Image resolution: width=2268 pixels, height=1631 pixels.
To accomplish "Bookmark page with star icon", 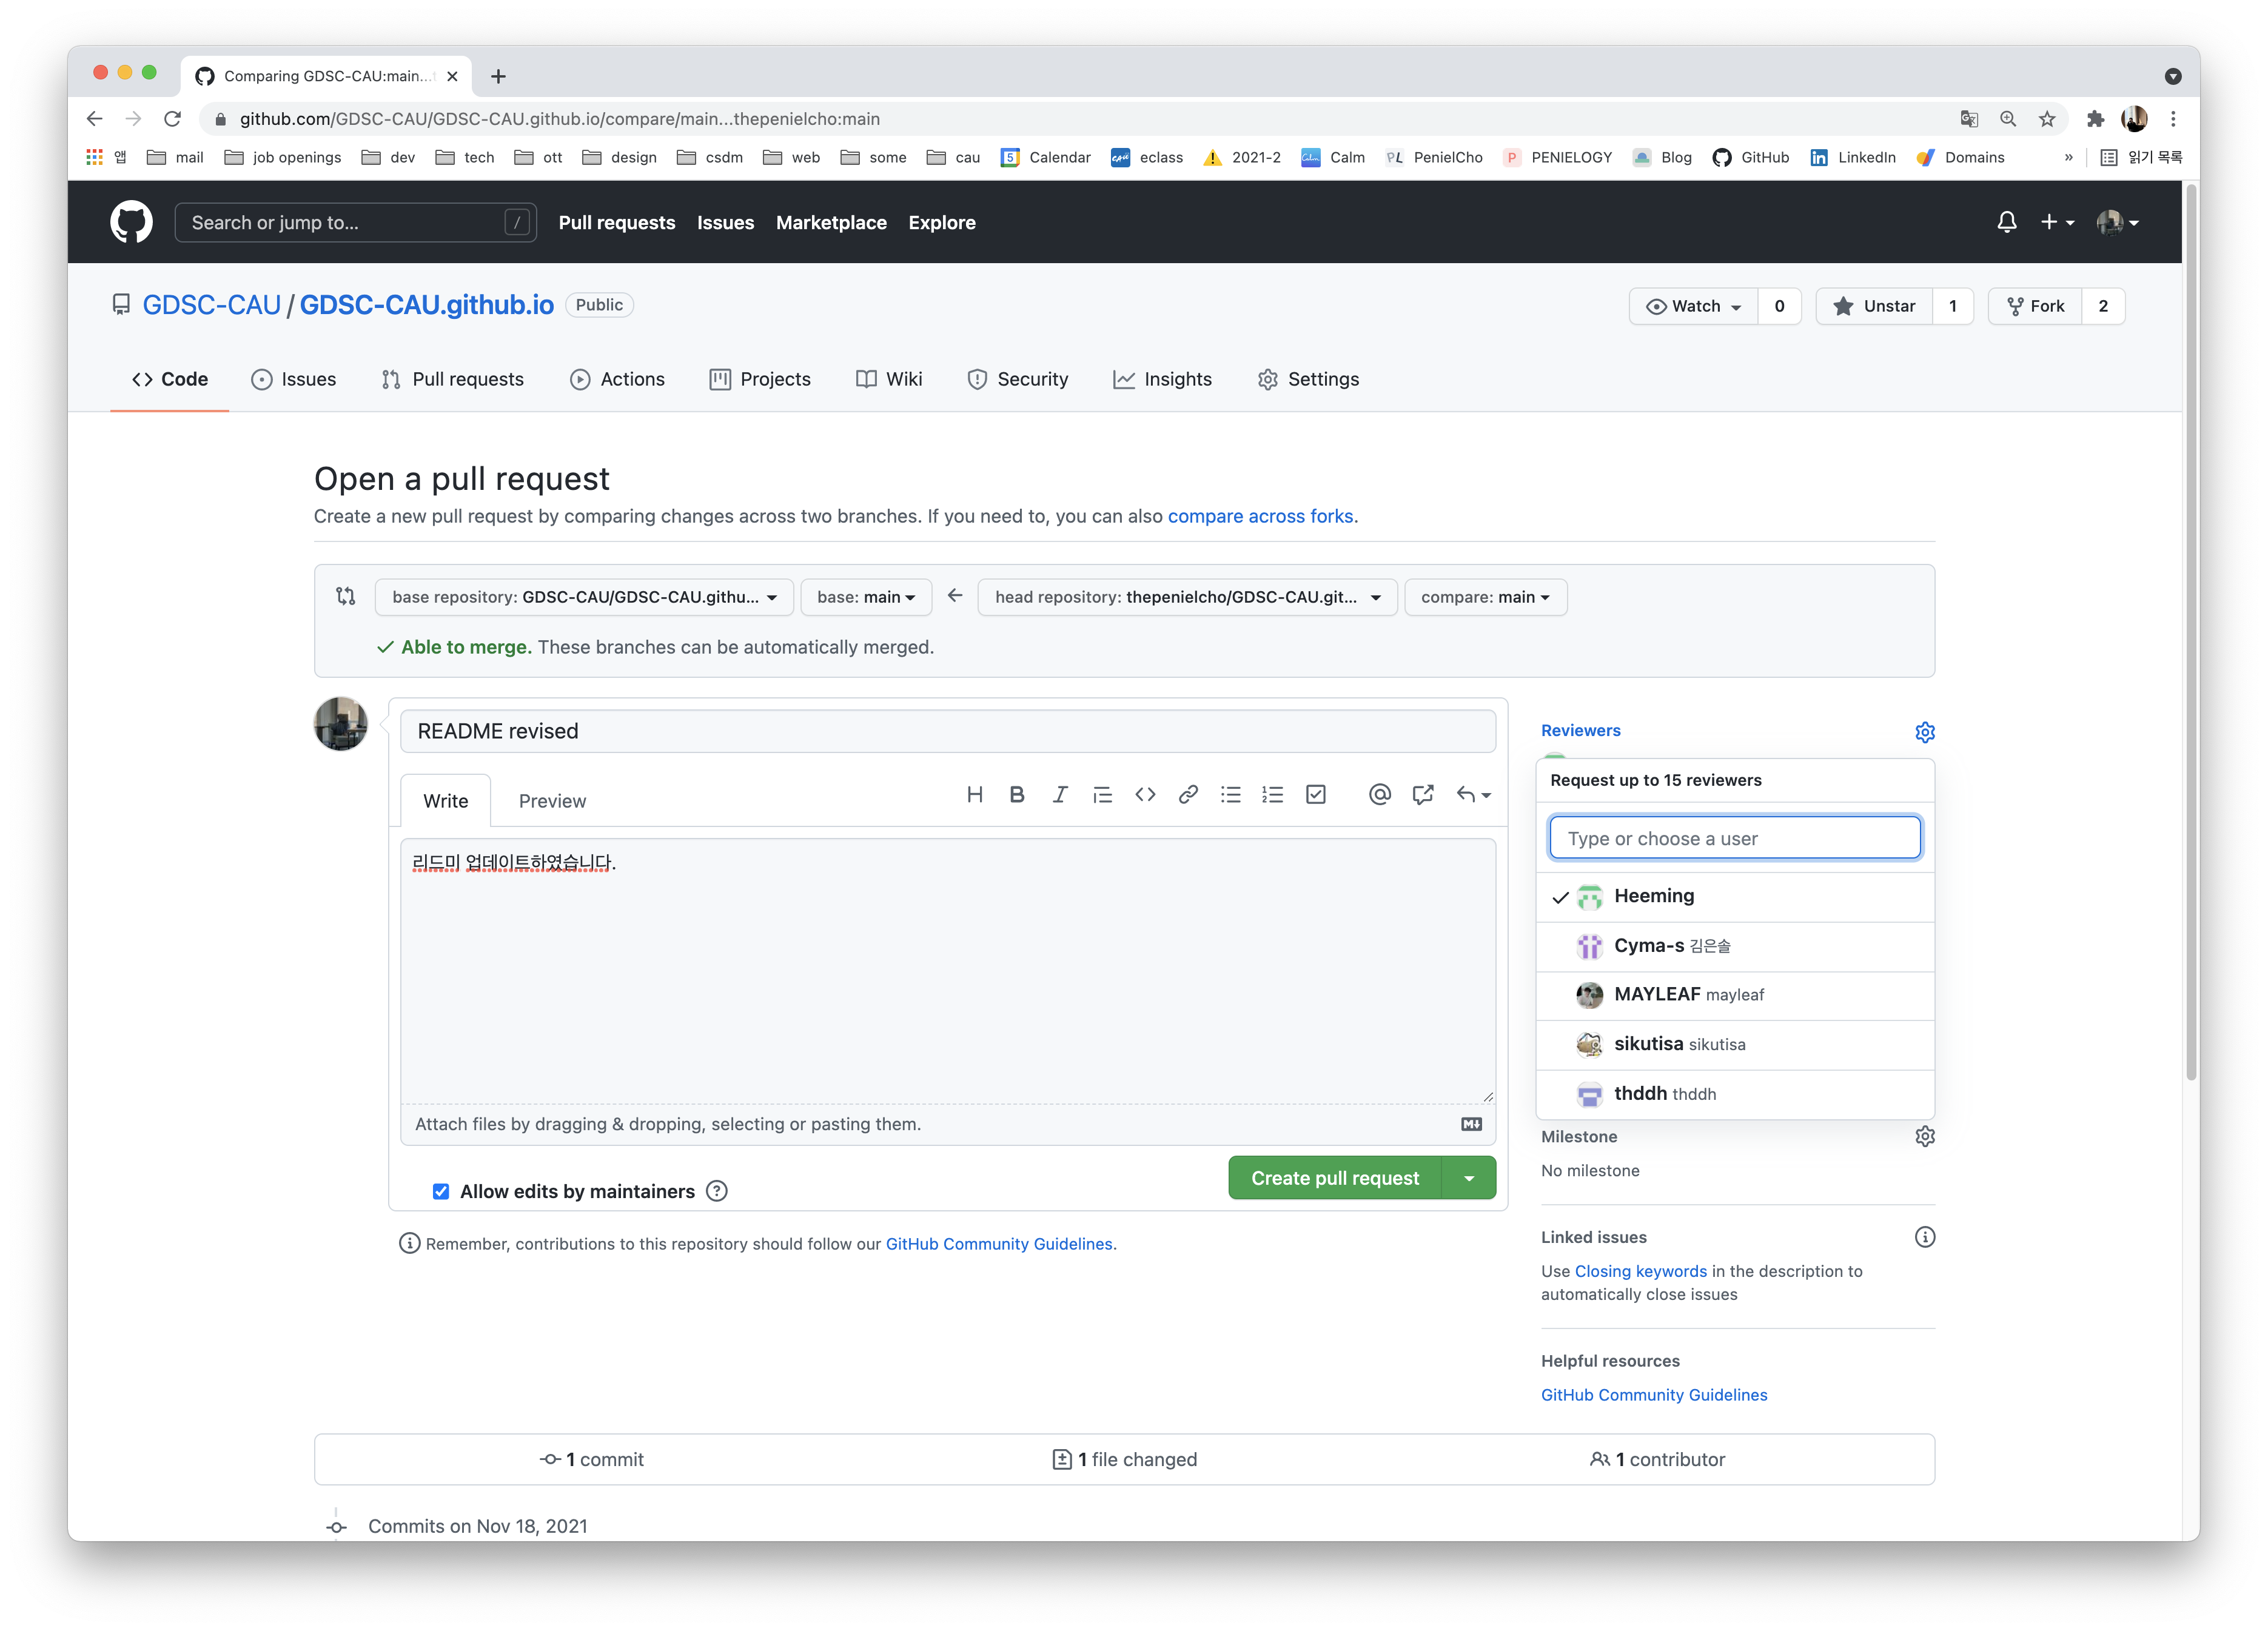I will pos(2047,119).
